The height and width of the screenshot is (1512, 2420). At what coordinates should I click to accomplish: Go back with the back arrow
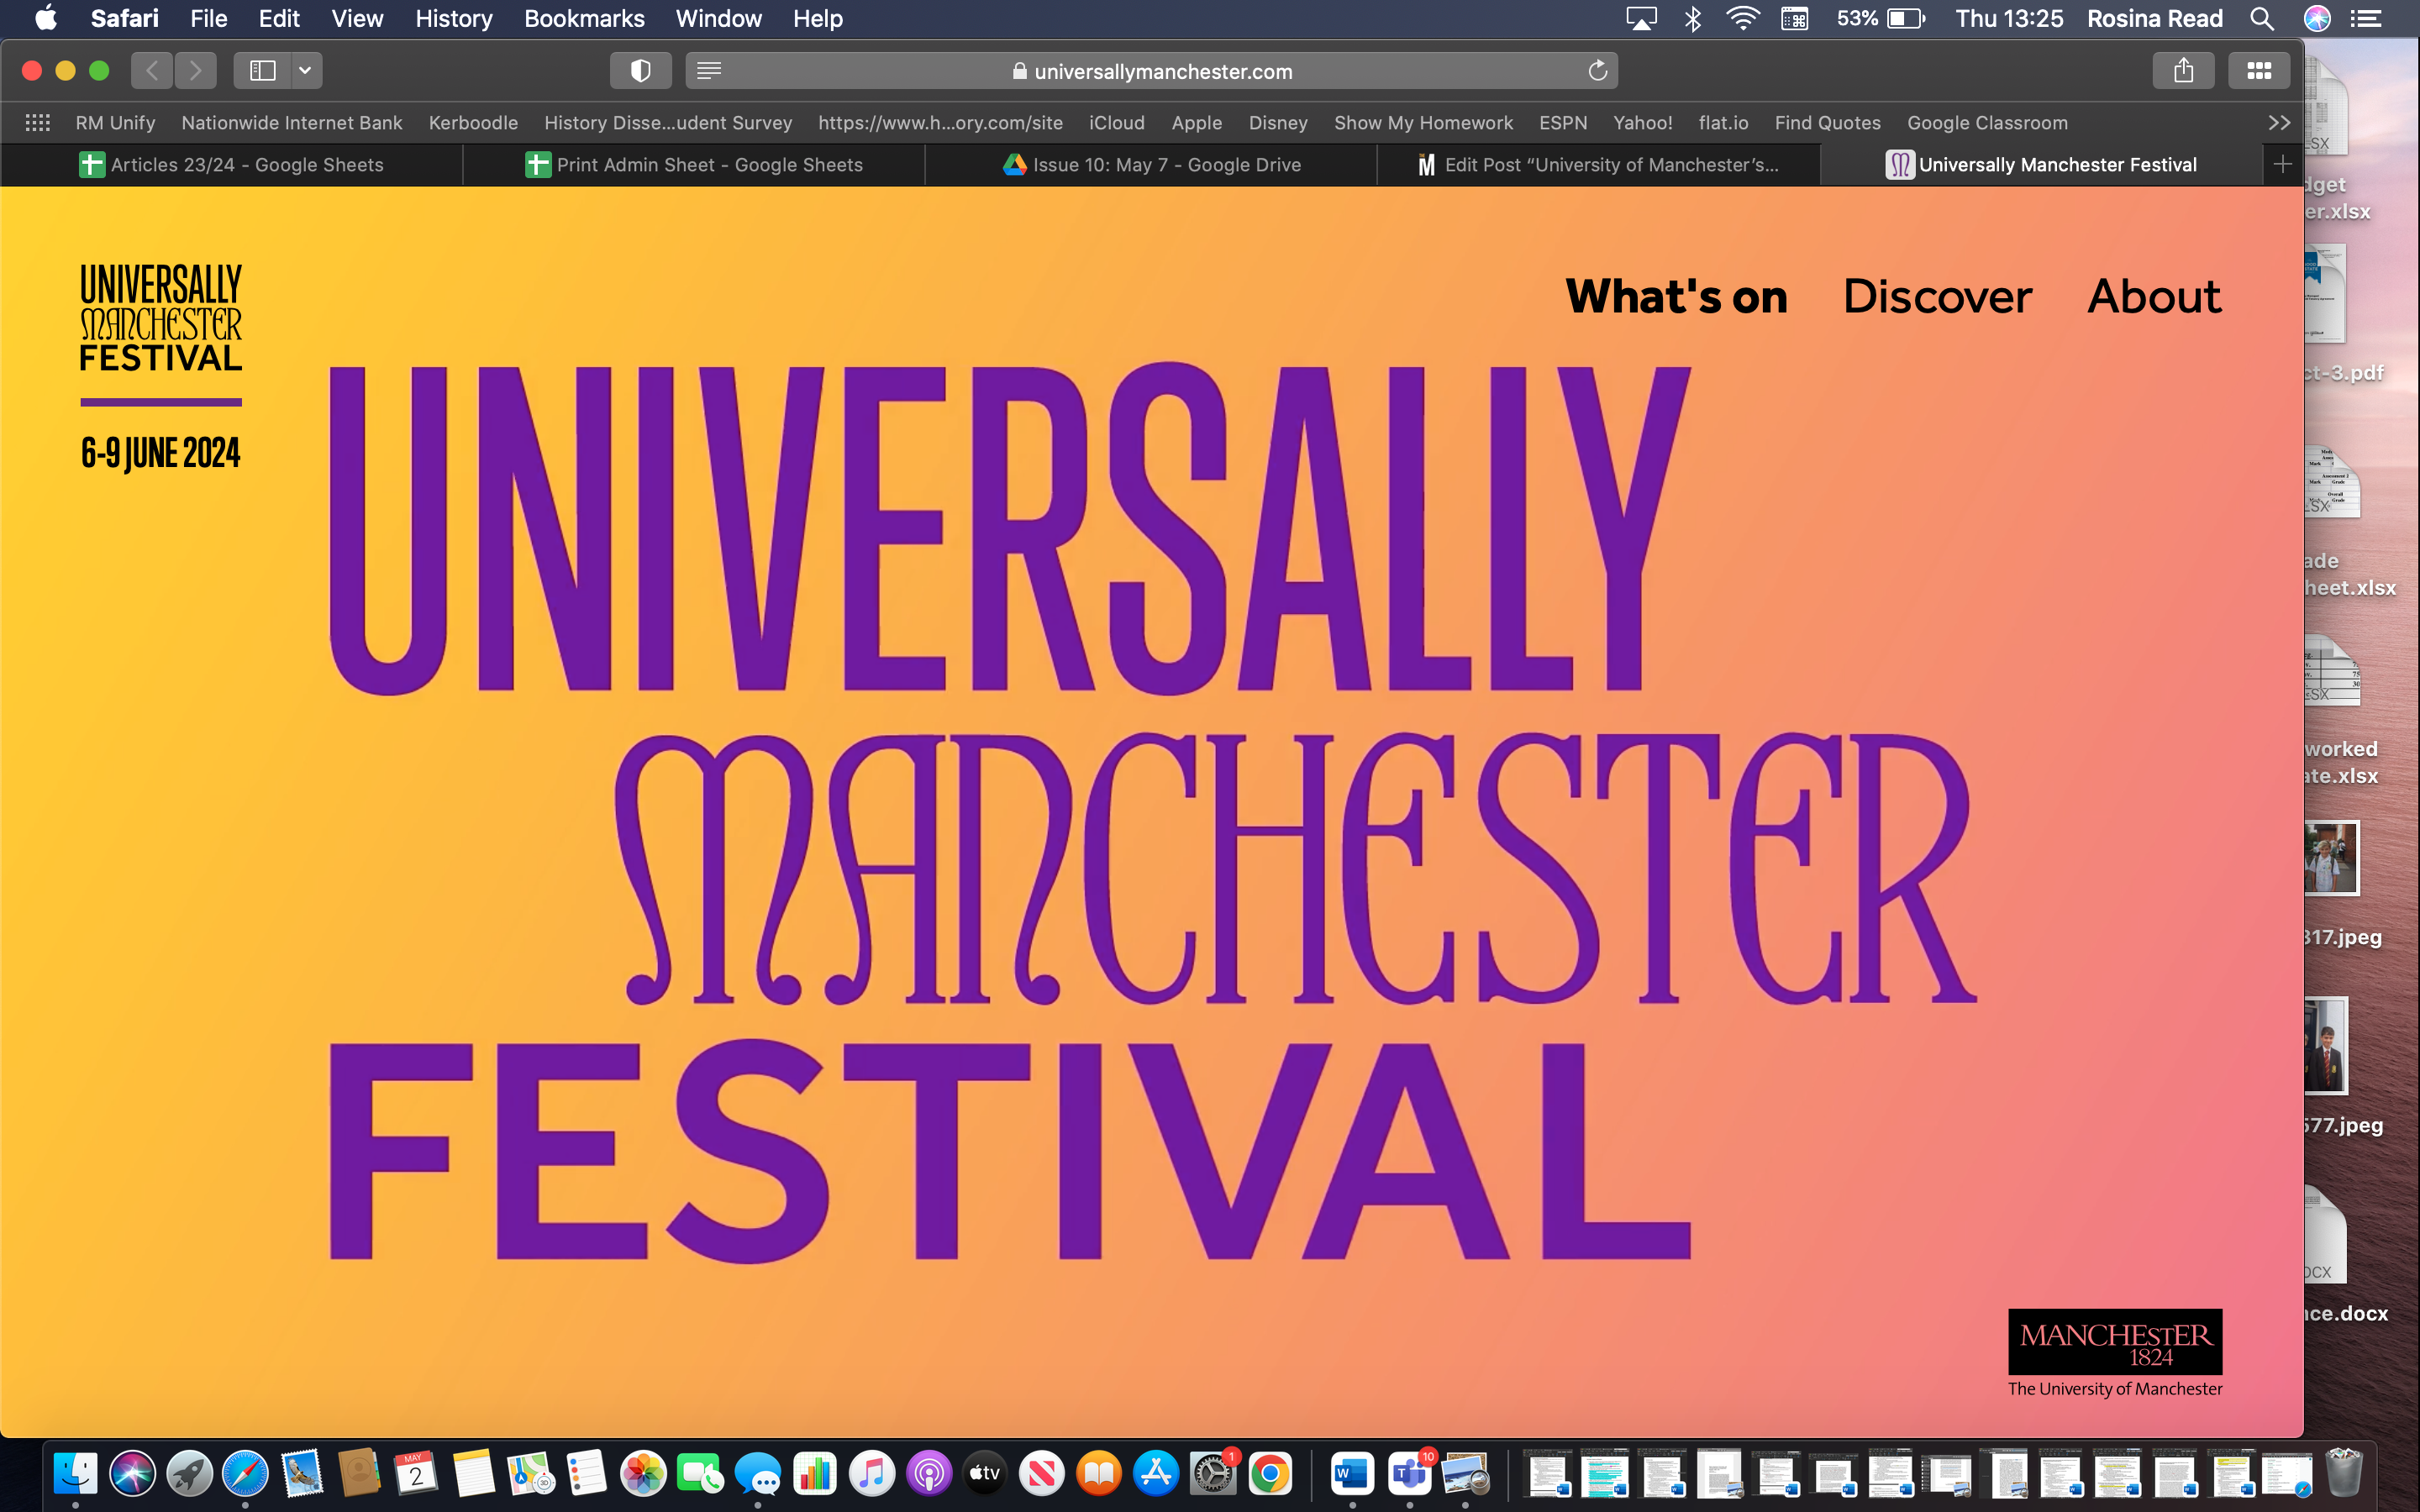pyautogui.click(x=152, y=71)
